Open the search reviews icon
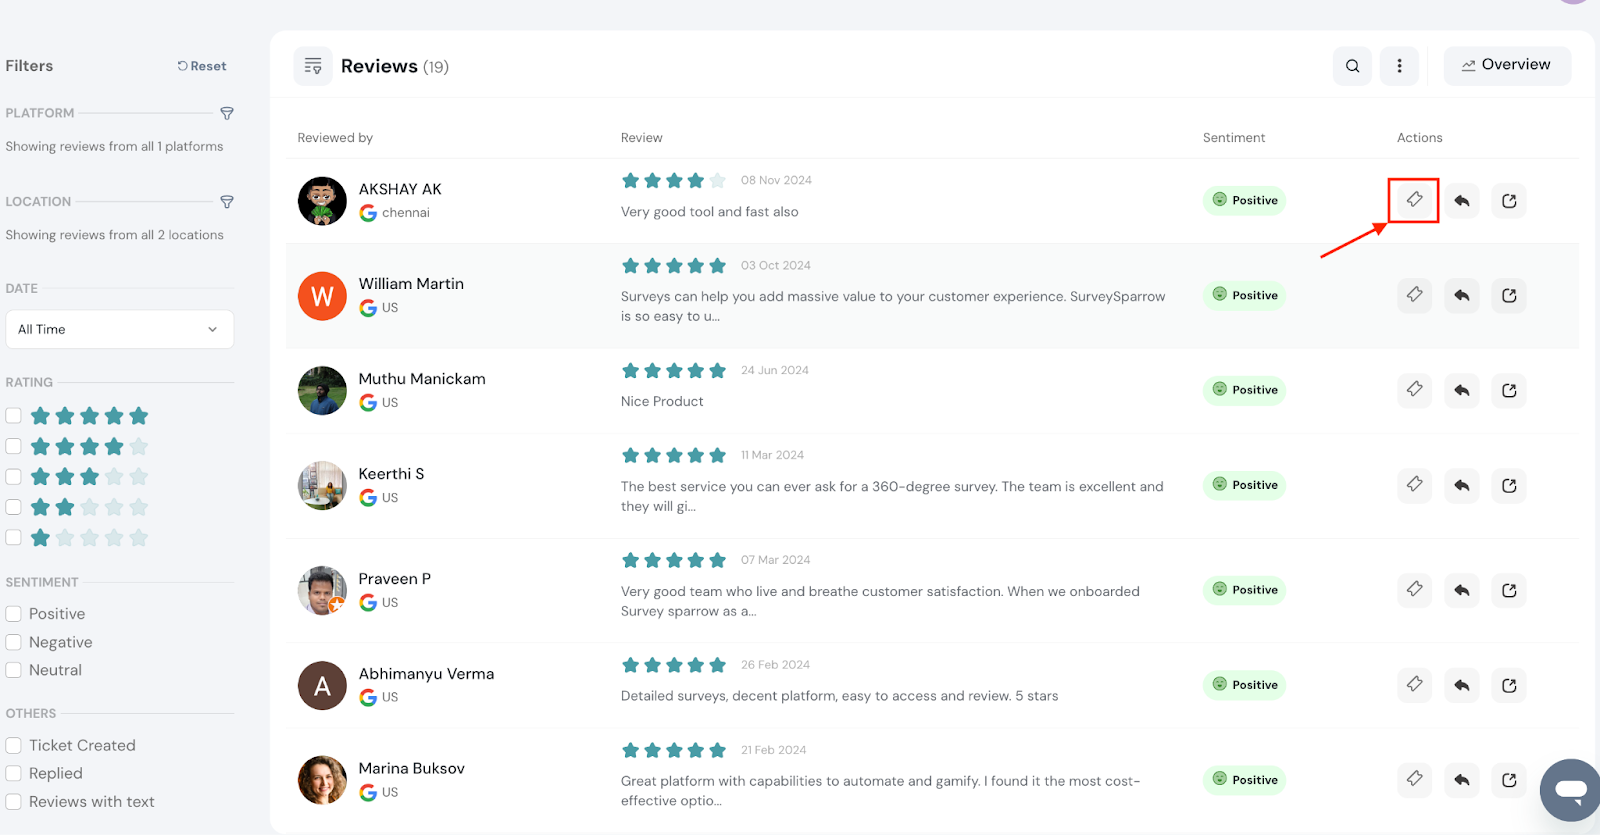Image resolution: width=1600 pixels, height=835 pixels. [x=1352, y=66]
